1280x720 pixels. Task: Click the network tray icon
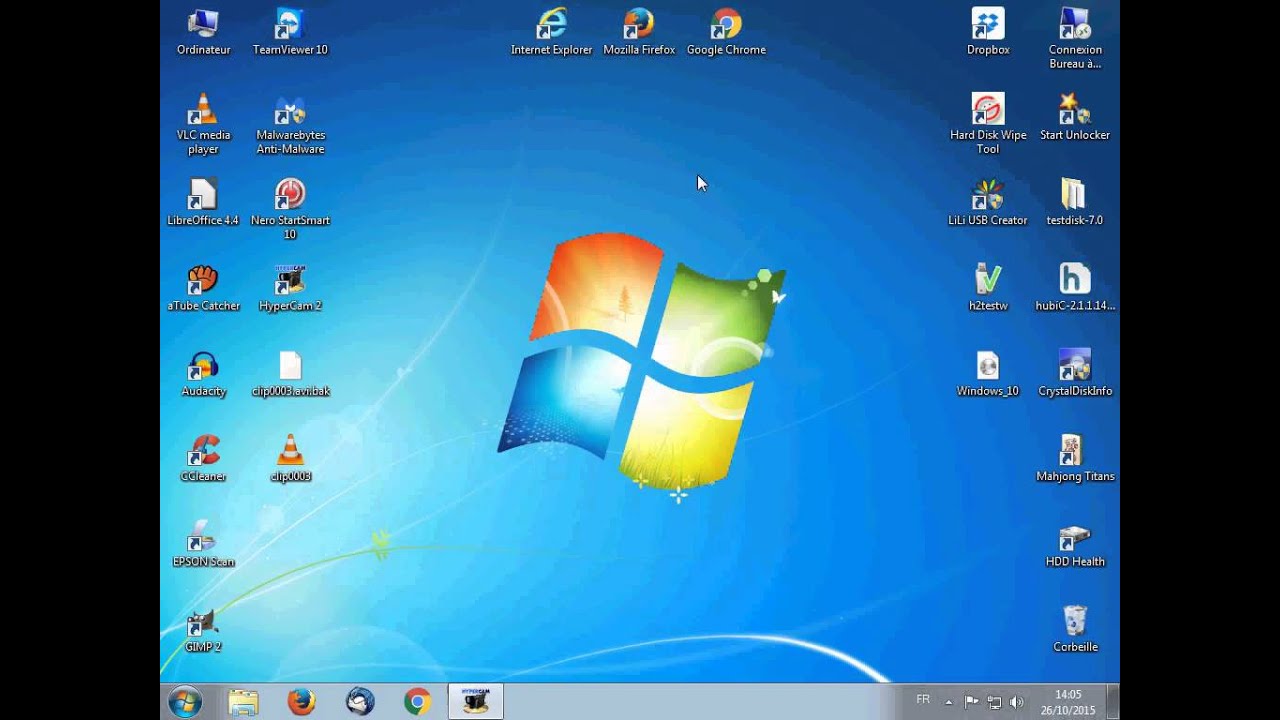click(994, 702)
